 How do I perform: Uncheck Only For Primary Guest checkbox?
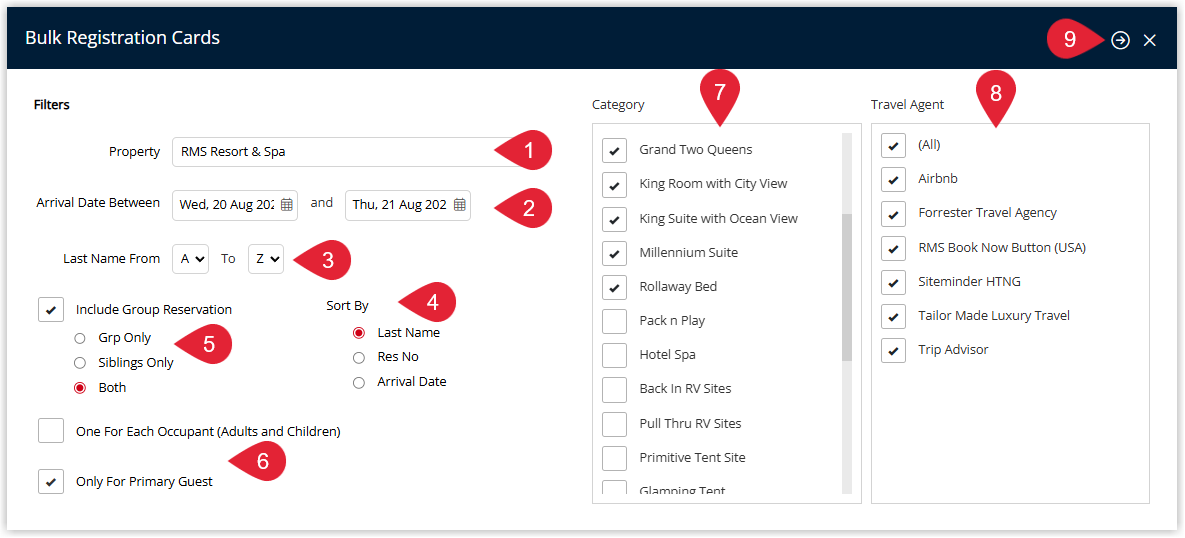[x=51, y=481]
